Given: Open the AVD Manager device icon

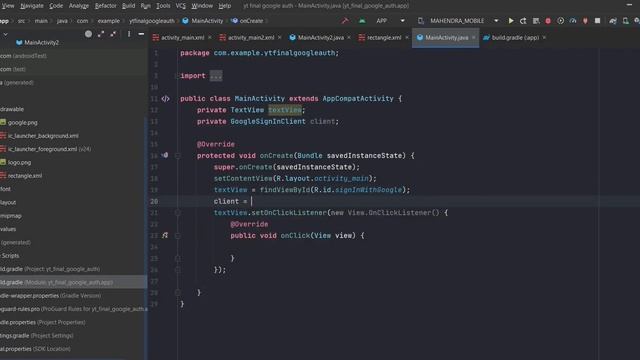Looking at the screenshot, I should (x=625, y=20).
